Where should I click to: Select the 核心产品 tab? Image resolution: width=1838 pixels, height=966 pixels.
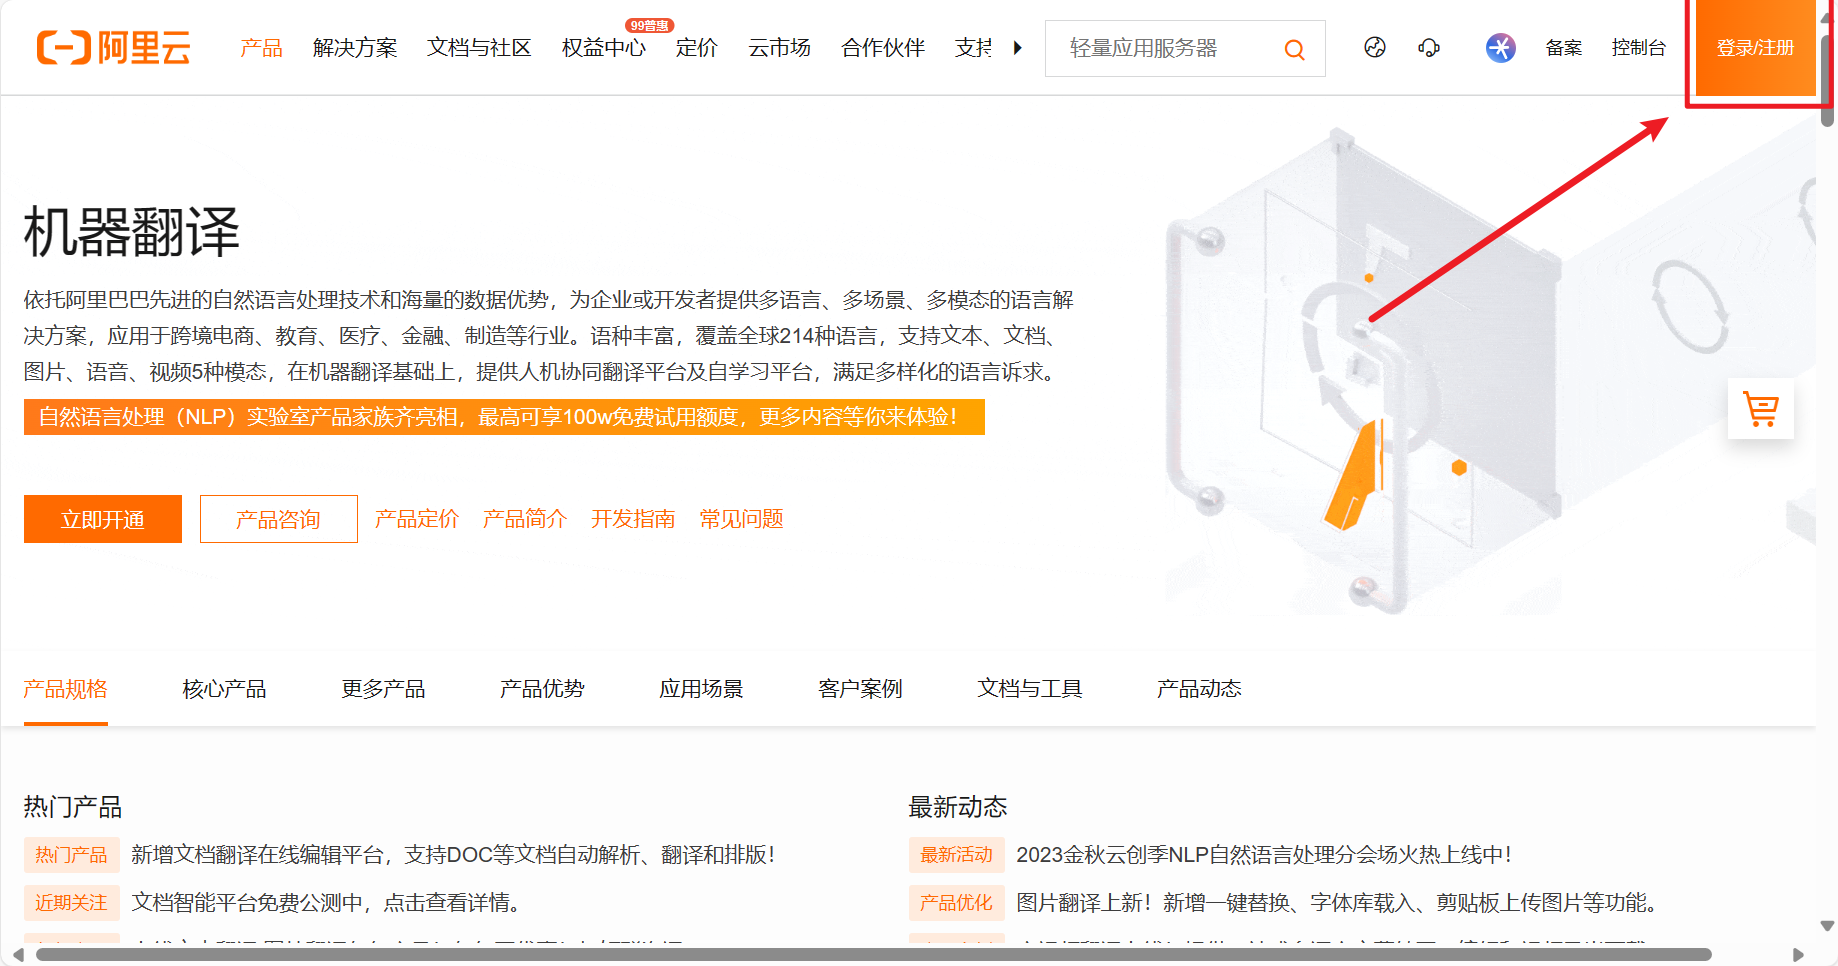click(x=224, y=689)
